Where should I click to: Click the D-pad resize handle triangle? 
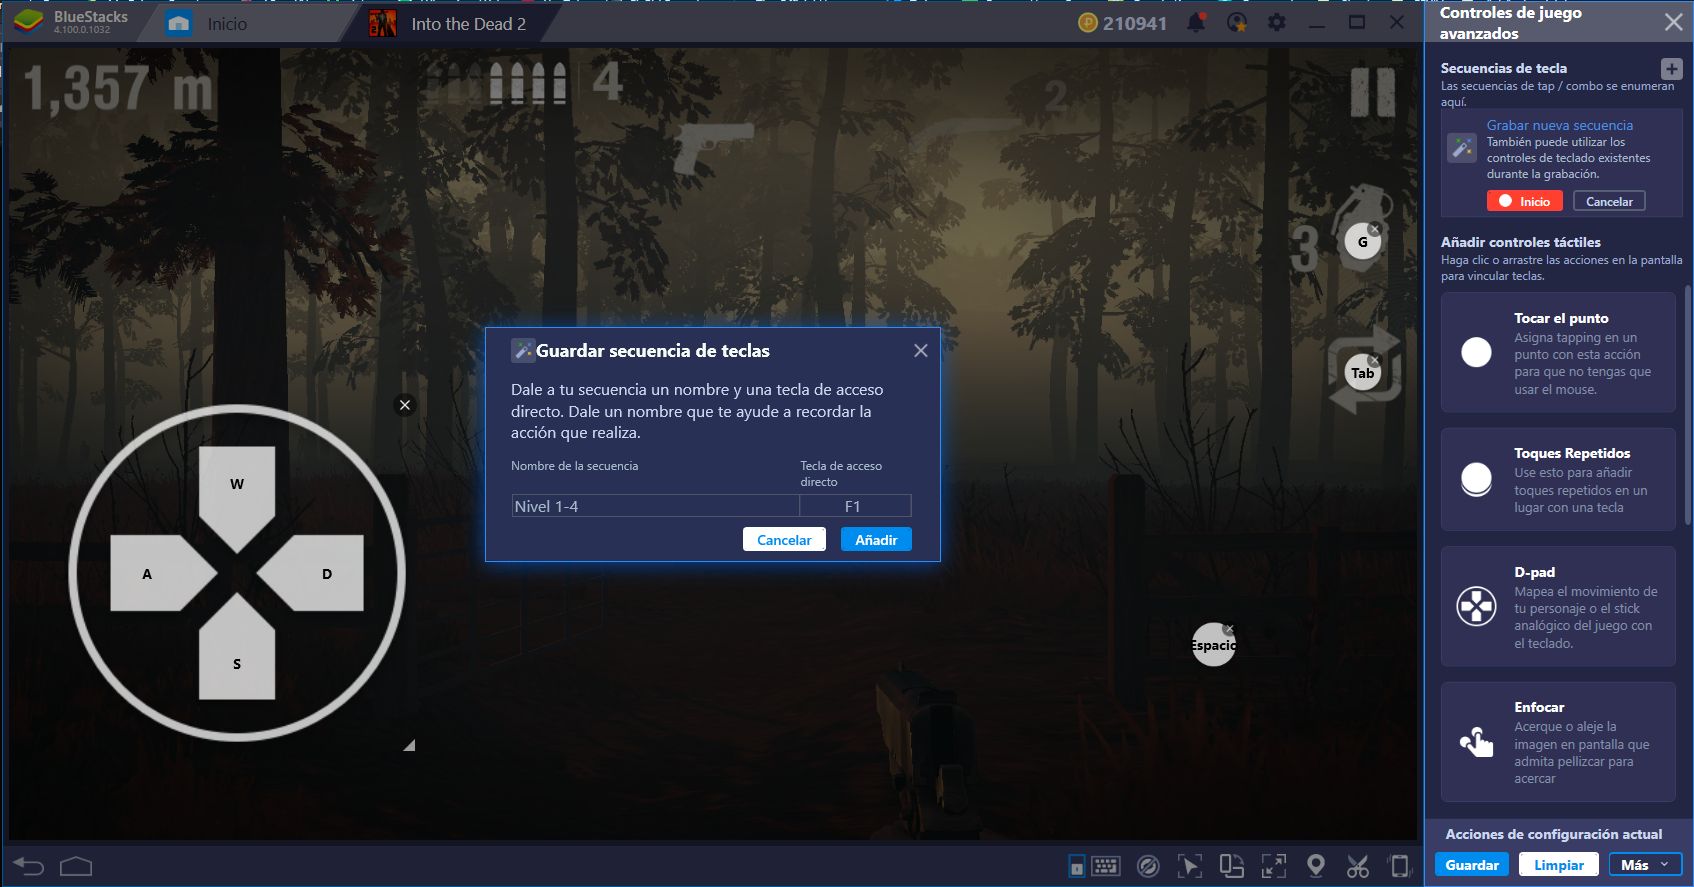click(x=409, y=745)
